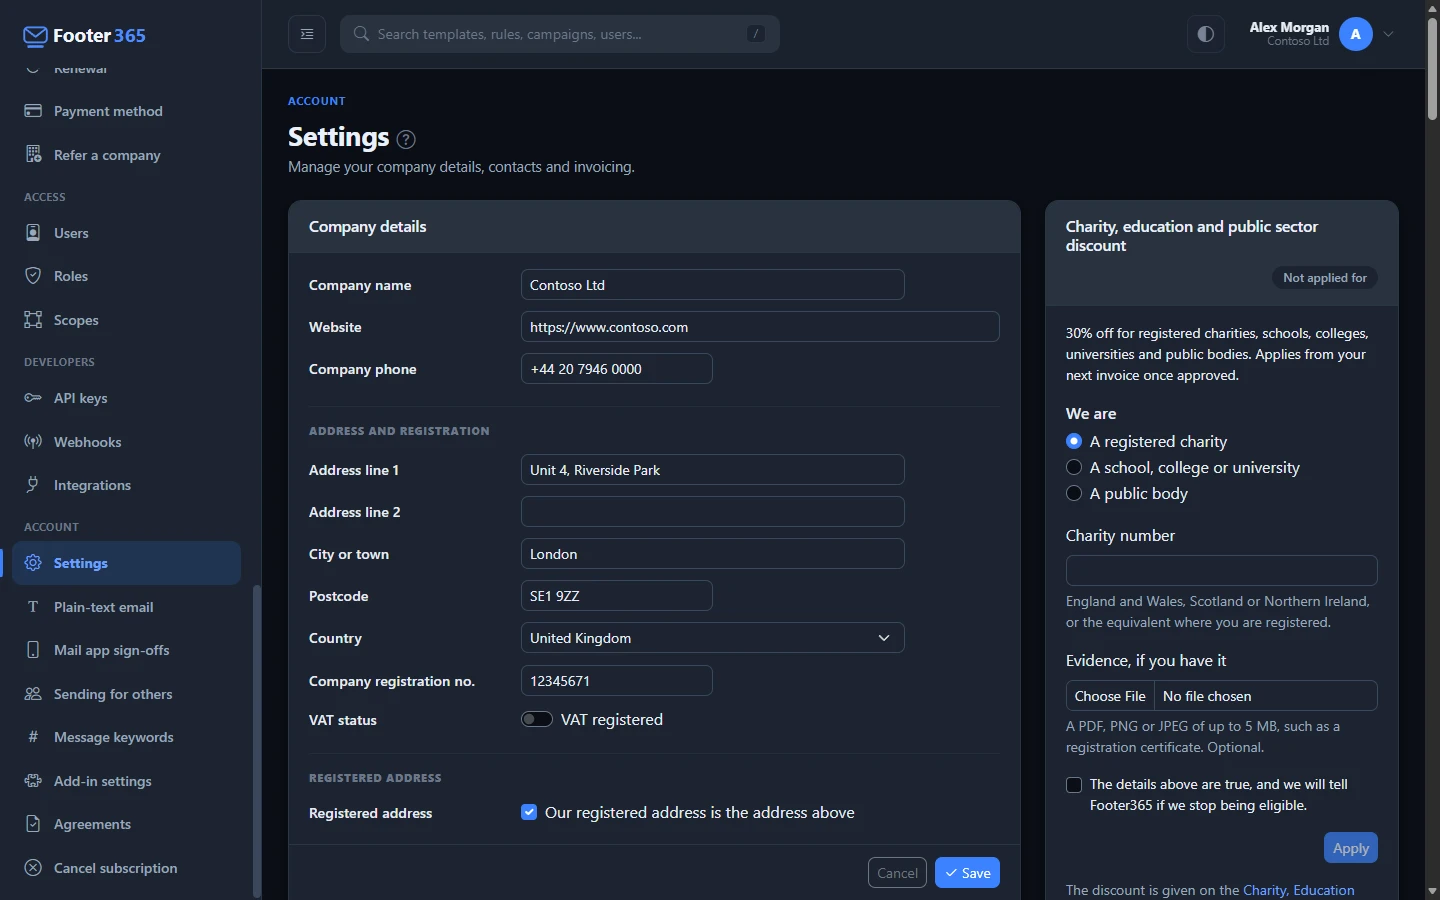Select the A registered charity option
Viewport: 1440px width, 900px height.
tap(1074, 441)
